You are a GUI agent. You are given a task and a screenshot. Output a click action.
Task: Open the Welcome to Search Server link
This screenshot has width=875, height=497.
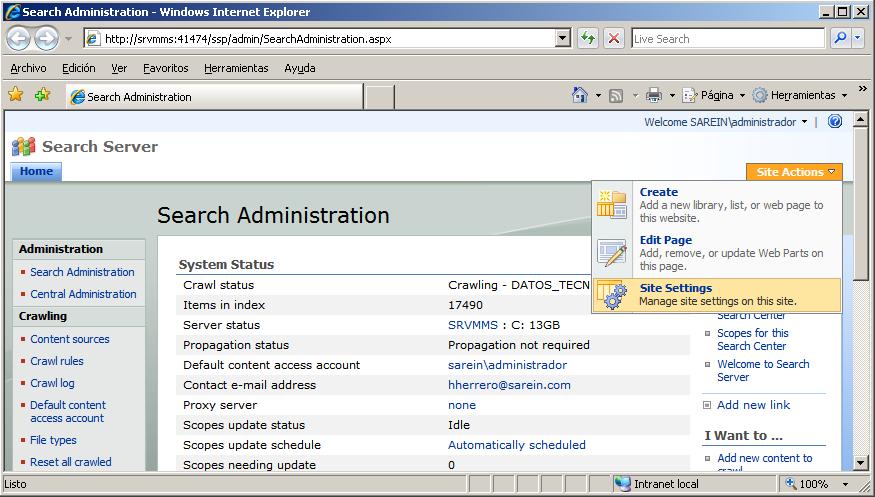pyautogui.click(x=763, y=370)
